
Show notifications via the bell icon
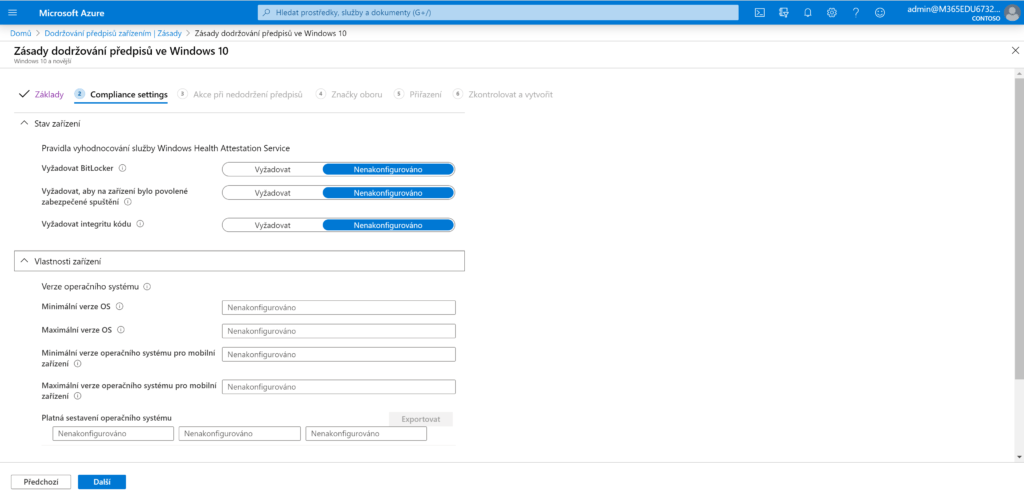point(807,13)
